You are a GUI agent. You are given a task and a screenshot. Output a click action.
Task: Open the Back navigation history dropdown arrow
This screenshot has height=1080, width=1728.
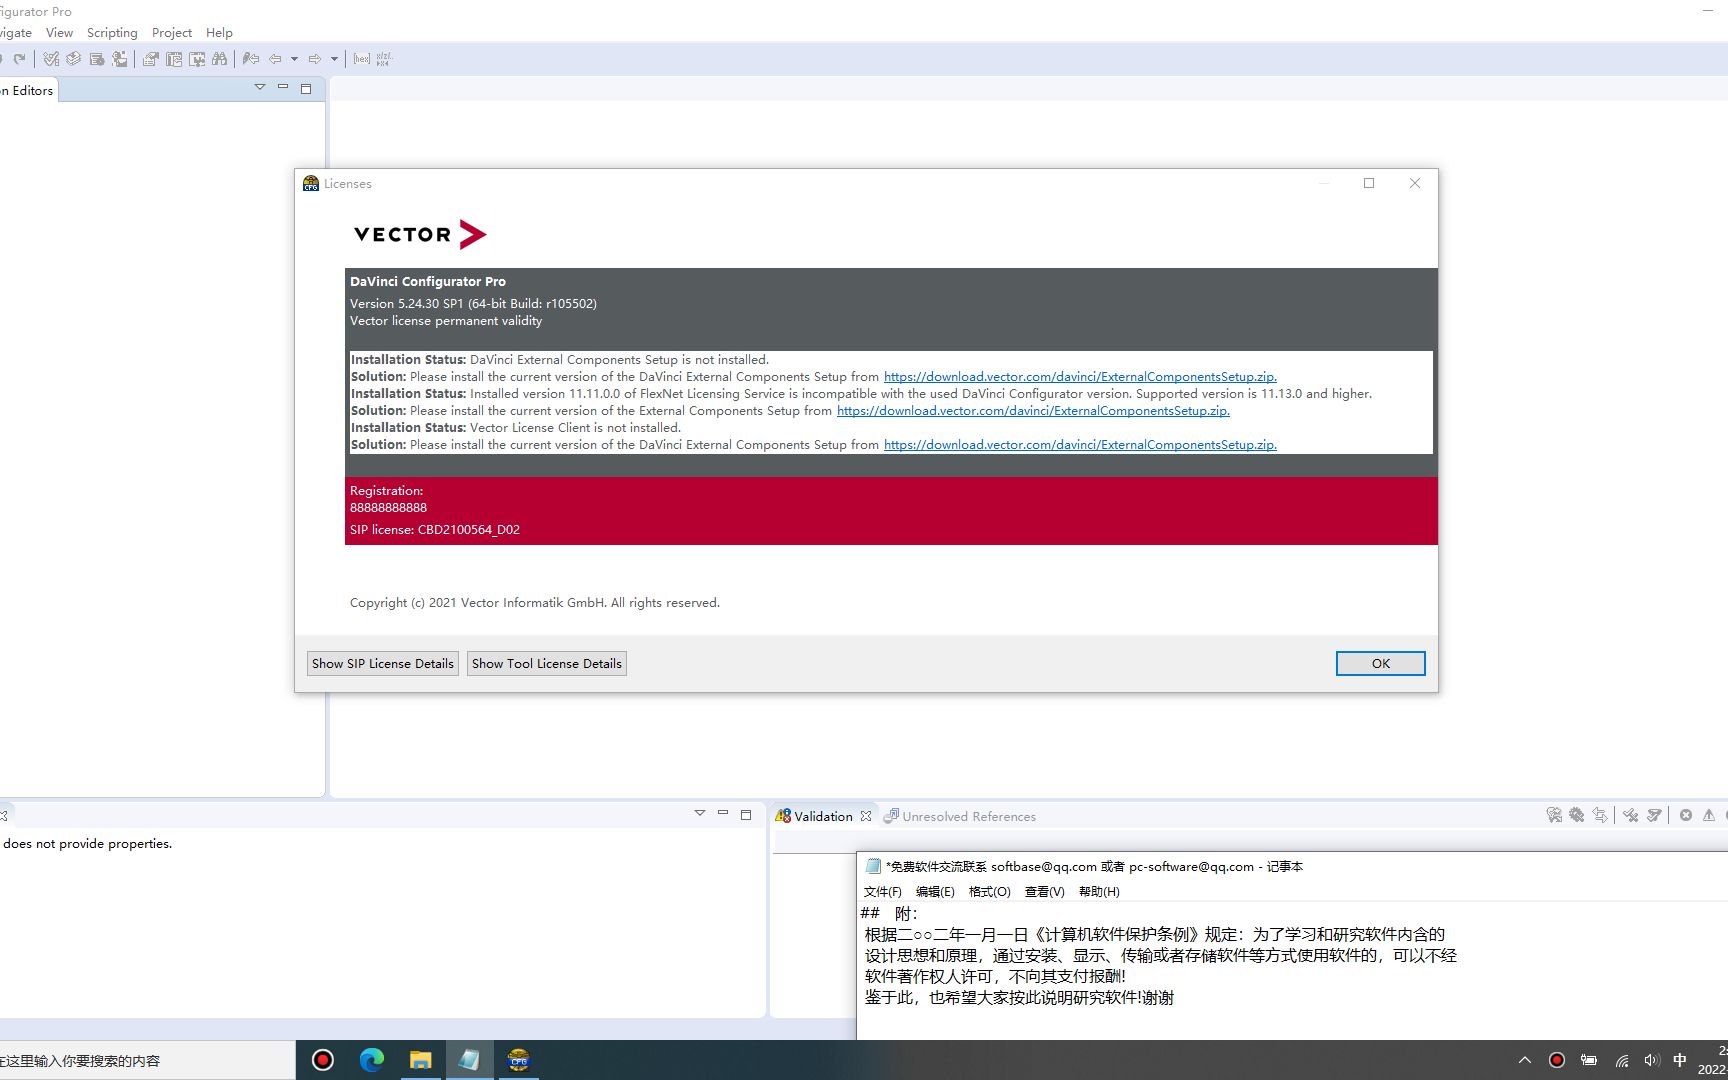(x=294, y=58)
